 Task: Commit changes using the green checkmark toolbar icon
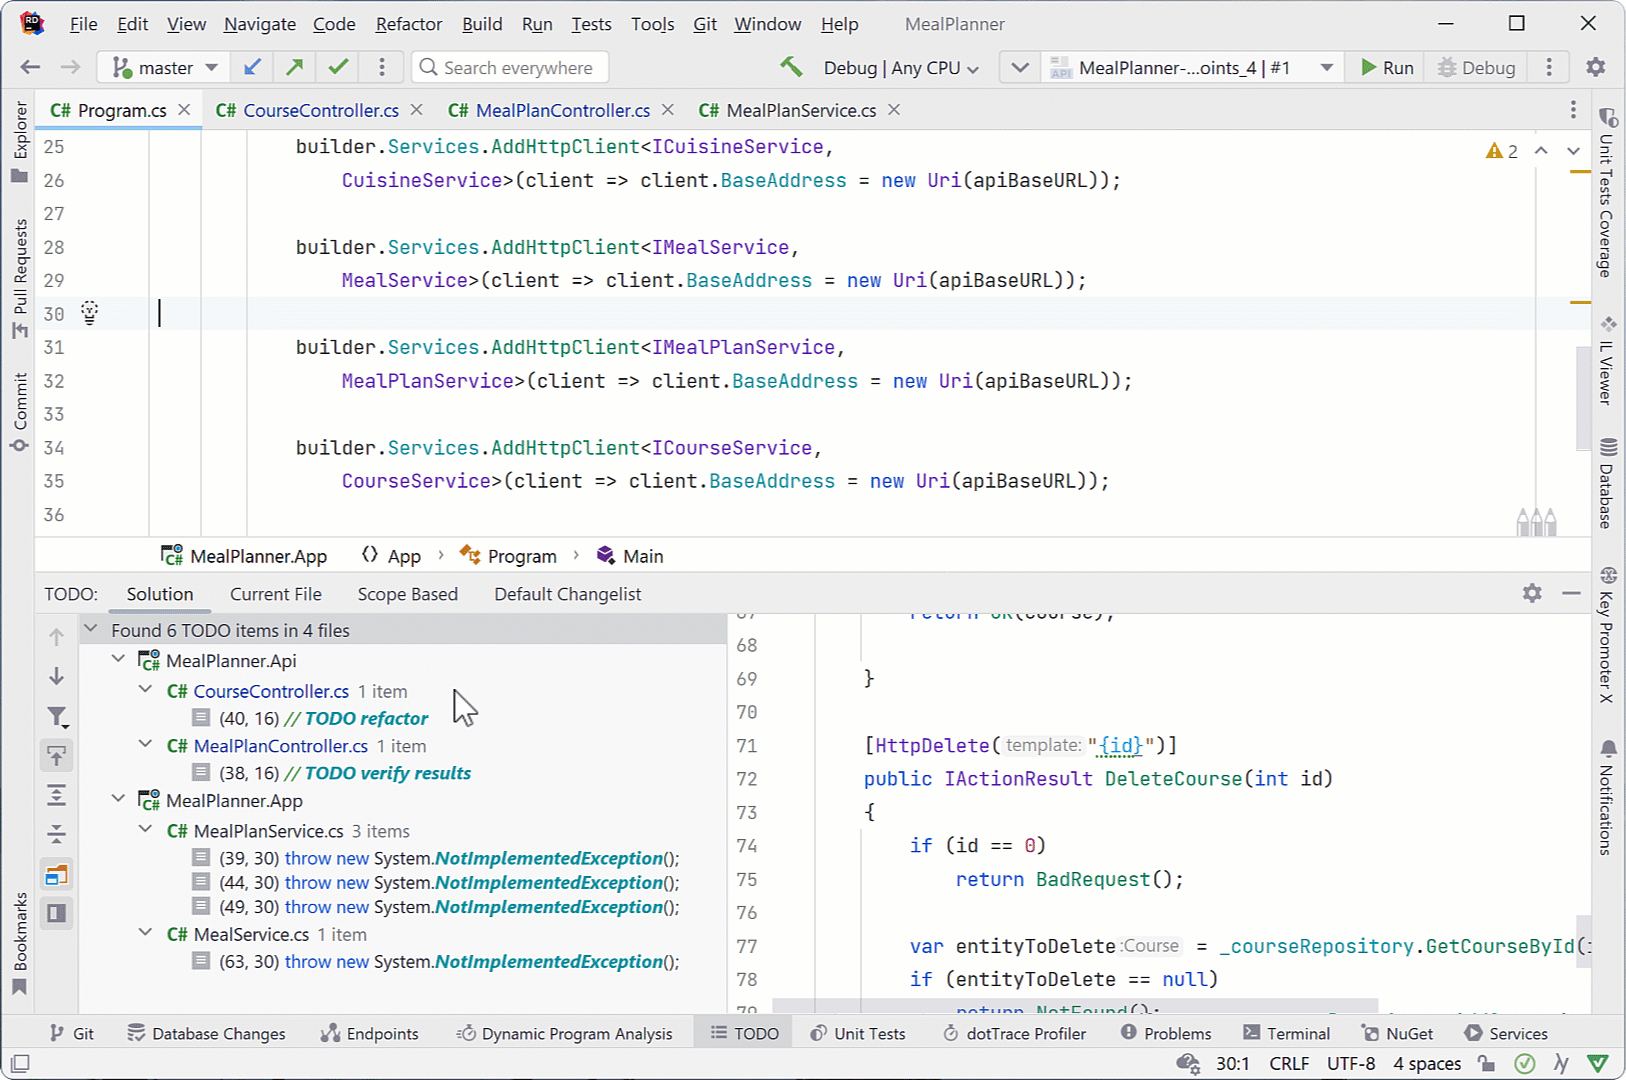337,67
